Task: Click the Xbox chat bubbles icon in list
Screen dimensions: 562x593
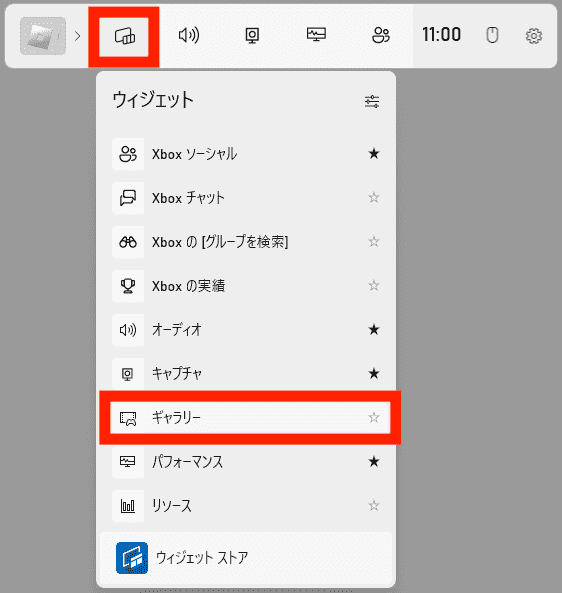Action: (x=128, y=198)
